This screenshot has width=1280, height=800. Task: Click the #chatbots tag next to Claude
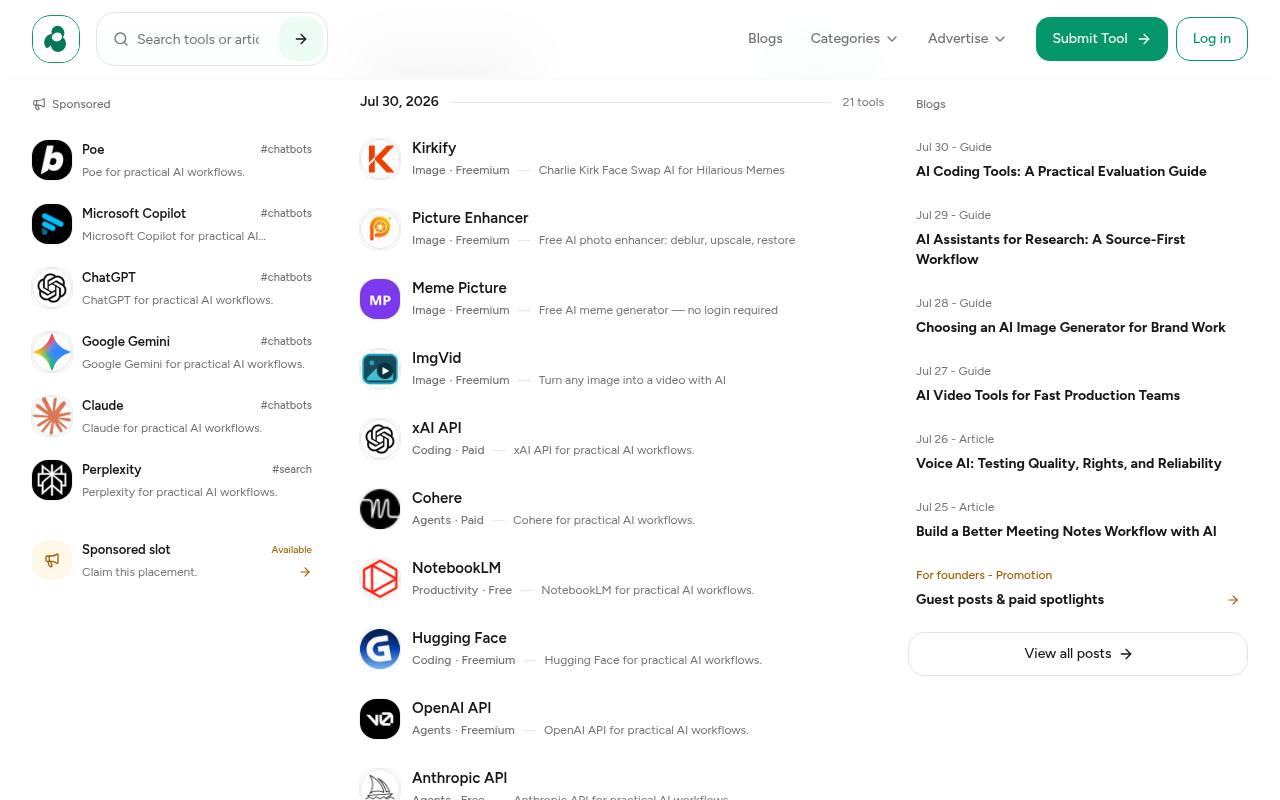point(286,405)
